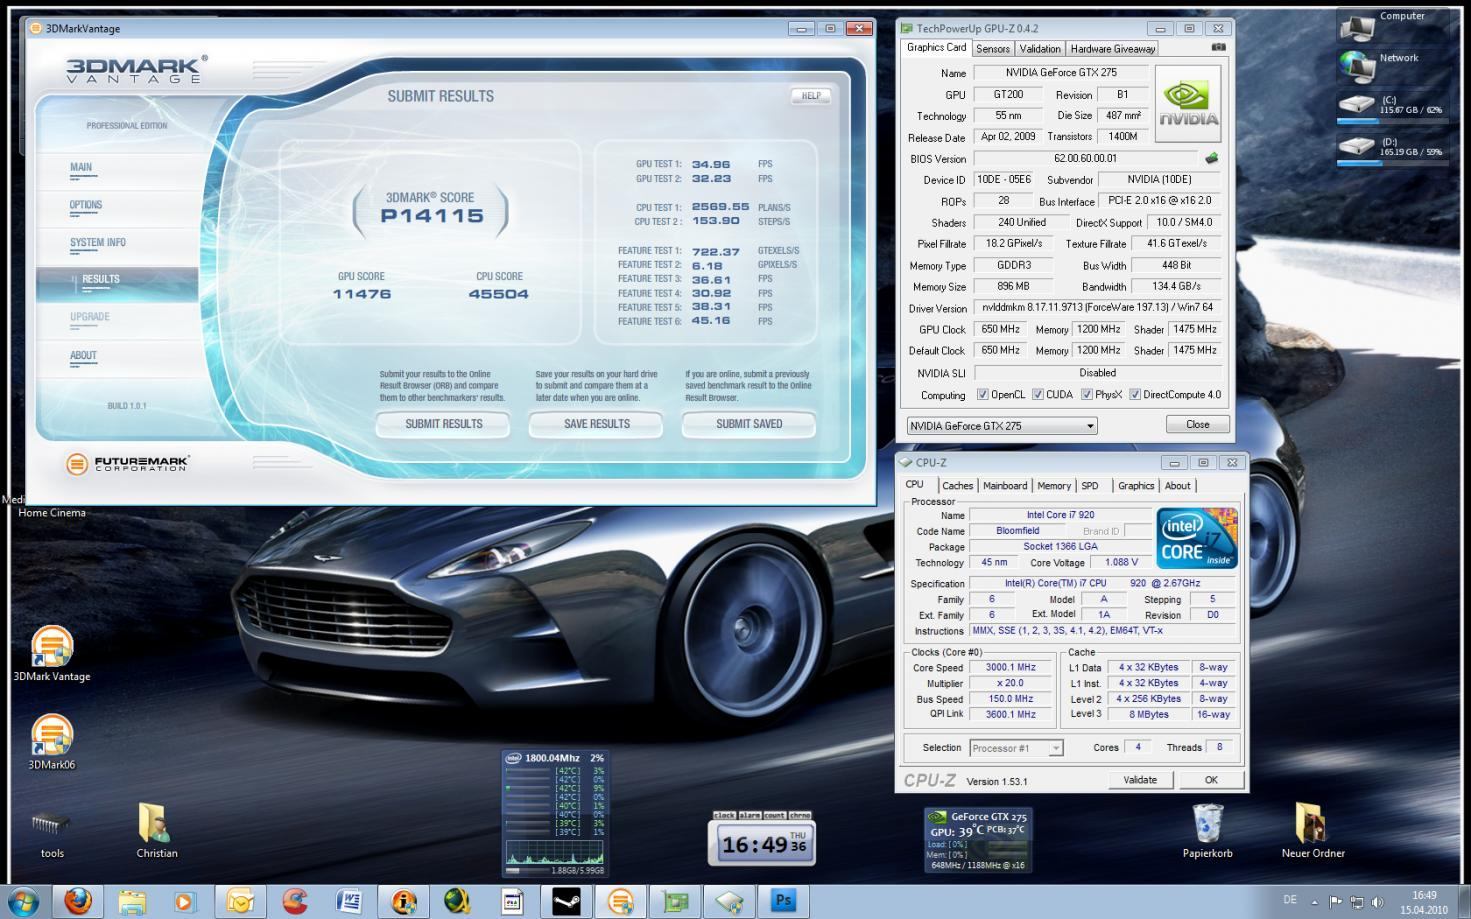
Task: Click the Save Results button
Action: (x=596, y=424)
